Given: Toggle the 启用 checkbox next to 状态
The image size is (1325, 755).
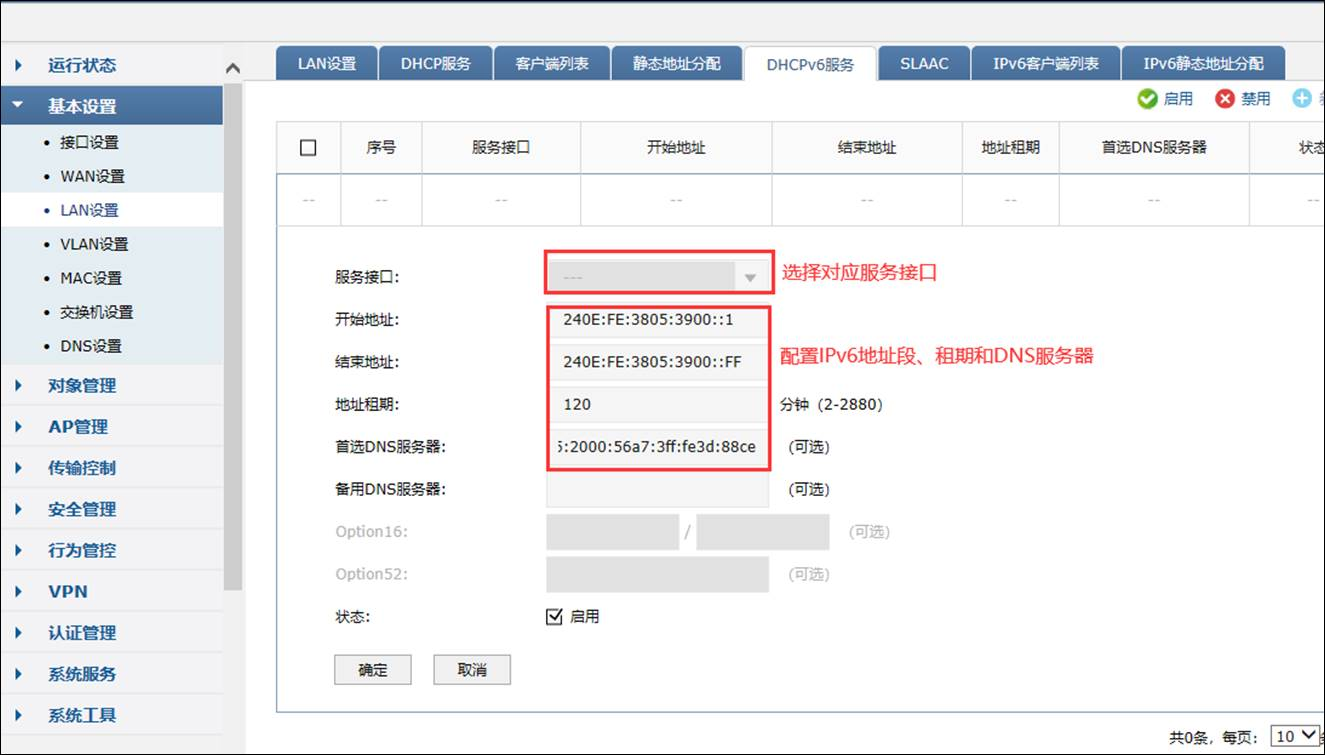Looking at the screenshot, I should tap(553, 617).
